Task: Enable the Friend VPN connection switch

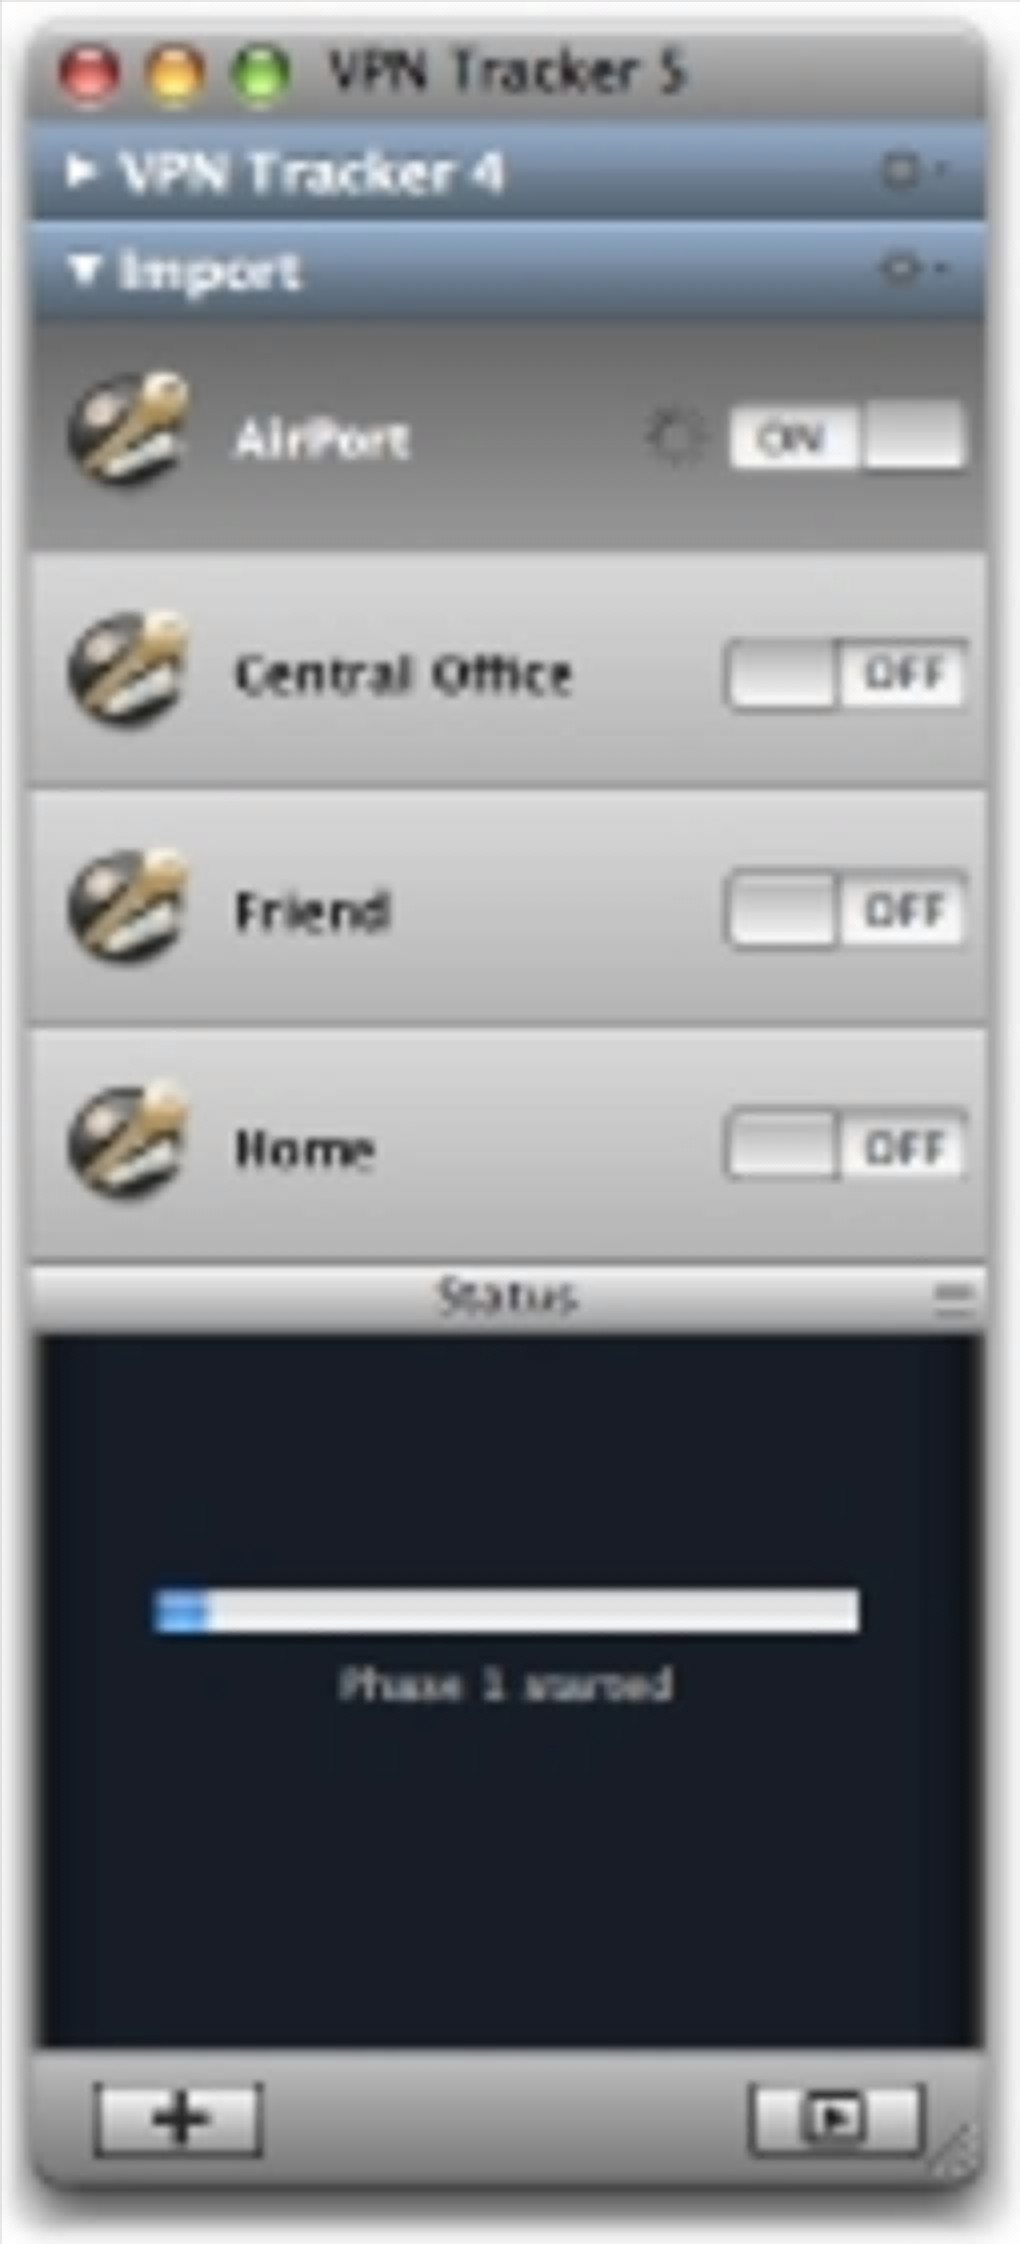Action: [x=847, y=910]
